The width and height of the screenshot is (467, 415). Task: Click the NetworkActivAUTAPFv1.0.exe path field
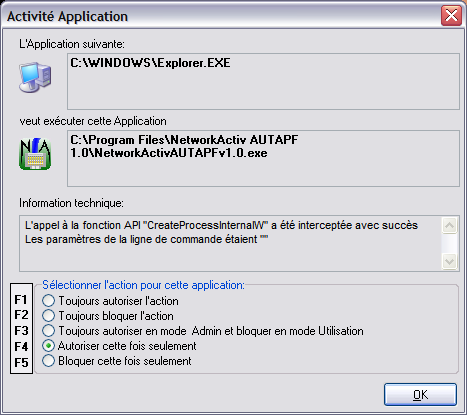click(263, 158)
